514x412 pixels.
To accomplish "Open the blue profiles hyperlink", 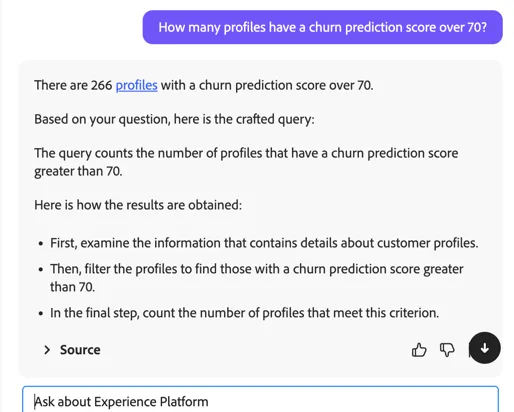I will [136, 85].
